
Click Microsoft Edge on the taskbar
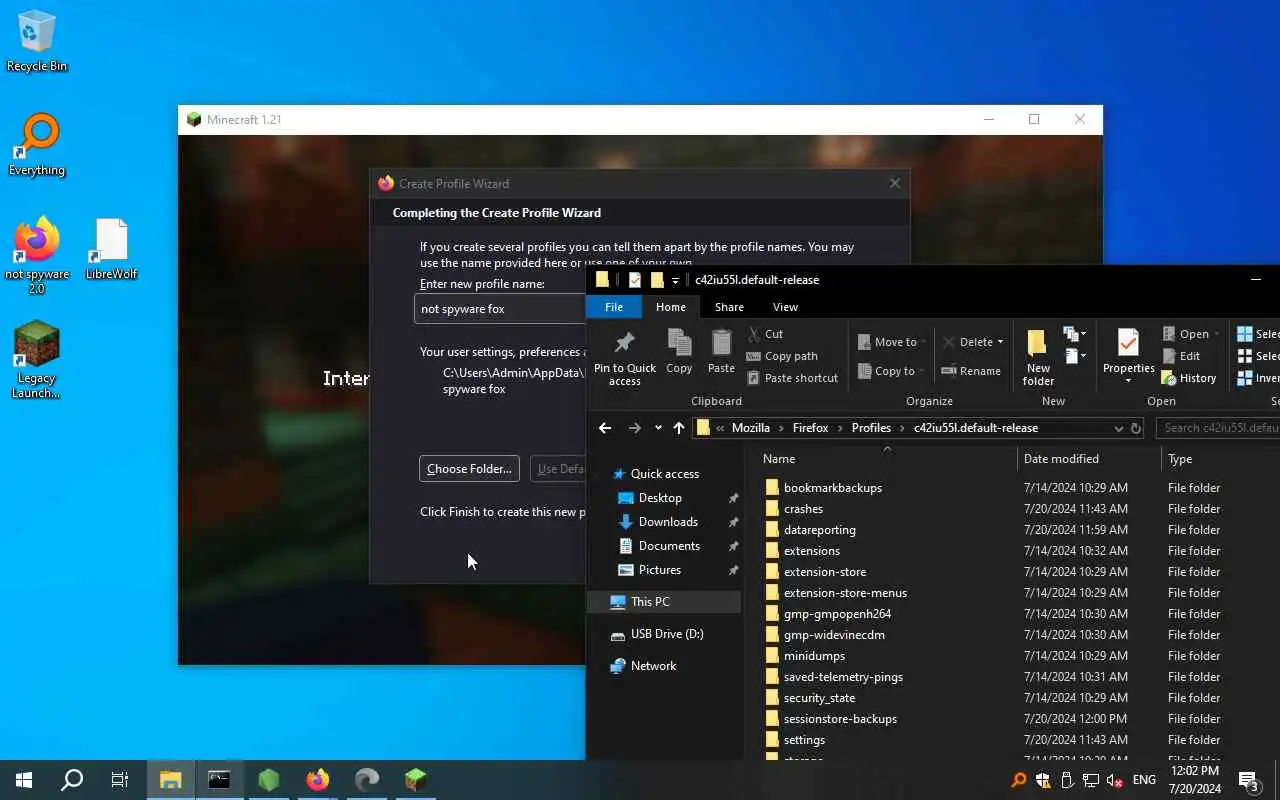[367, 780]
